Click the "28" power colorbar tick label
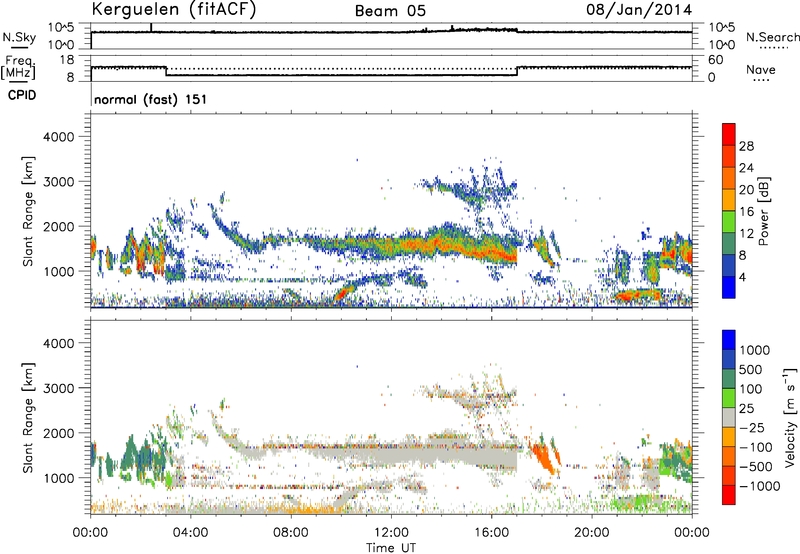The image size is (800, 554). [x=746, y=146]
